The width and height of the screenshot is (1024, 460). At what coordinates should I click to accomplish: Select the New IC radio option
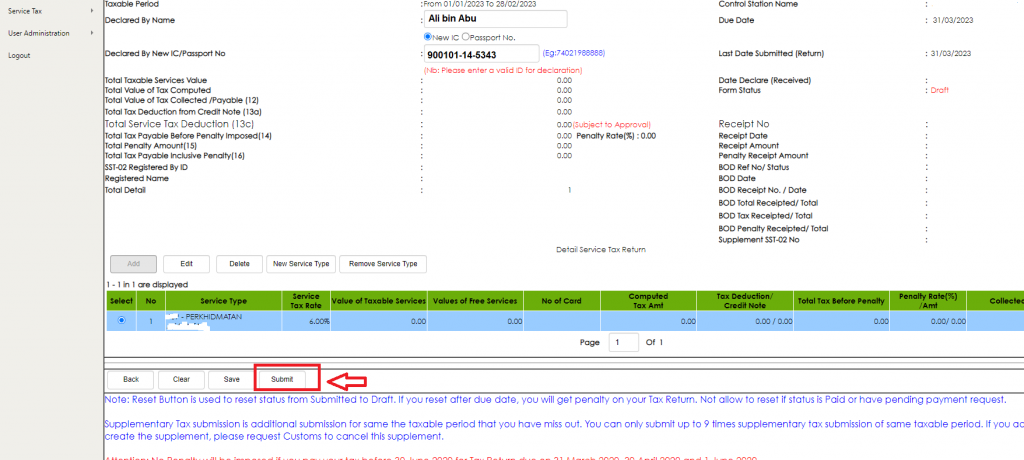[x=429, y=36]
